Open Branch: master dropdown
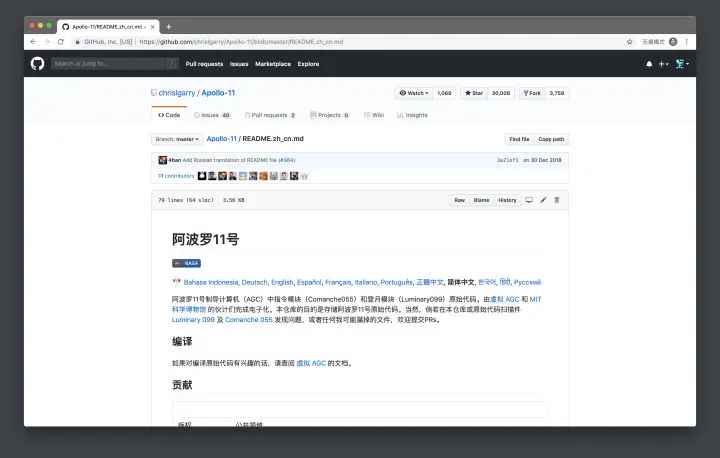The width and height of the screenshot is (720, 458). 177,139
